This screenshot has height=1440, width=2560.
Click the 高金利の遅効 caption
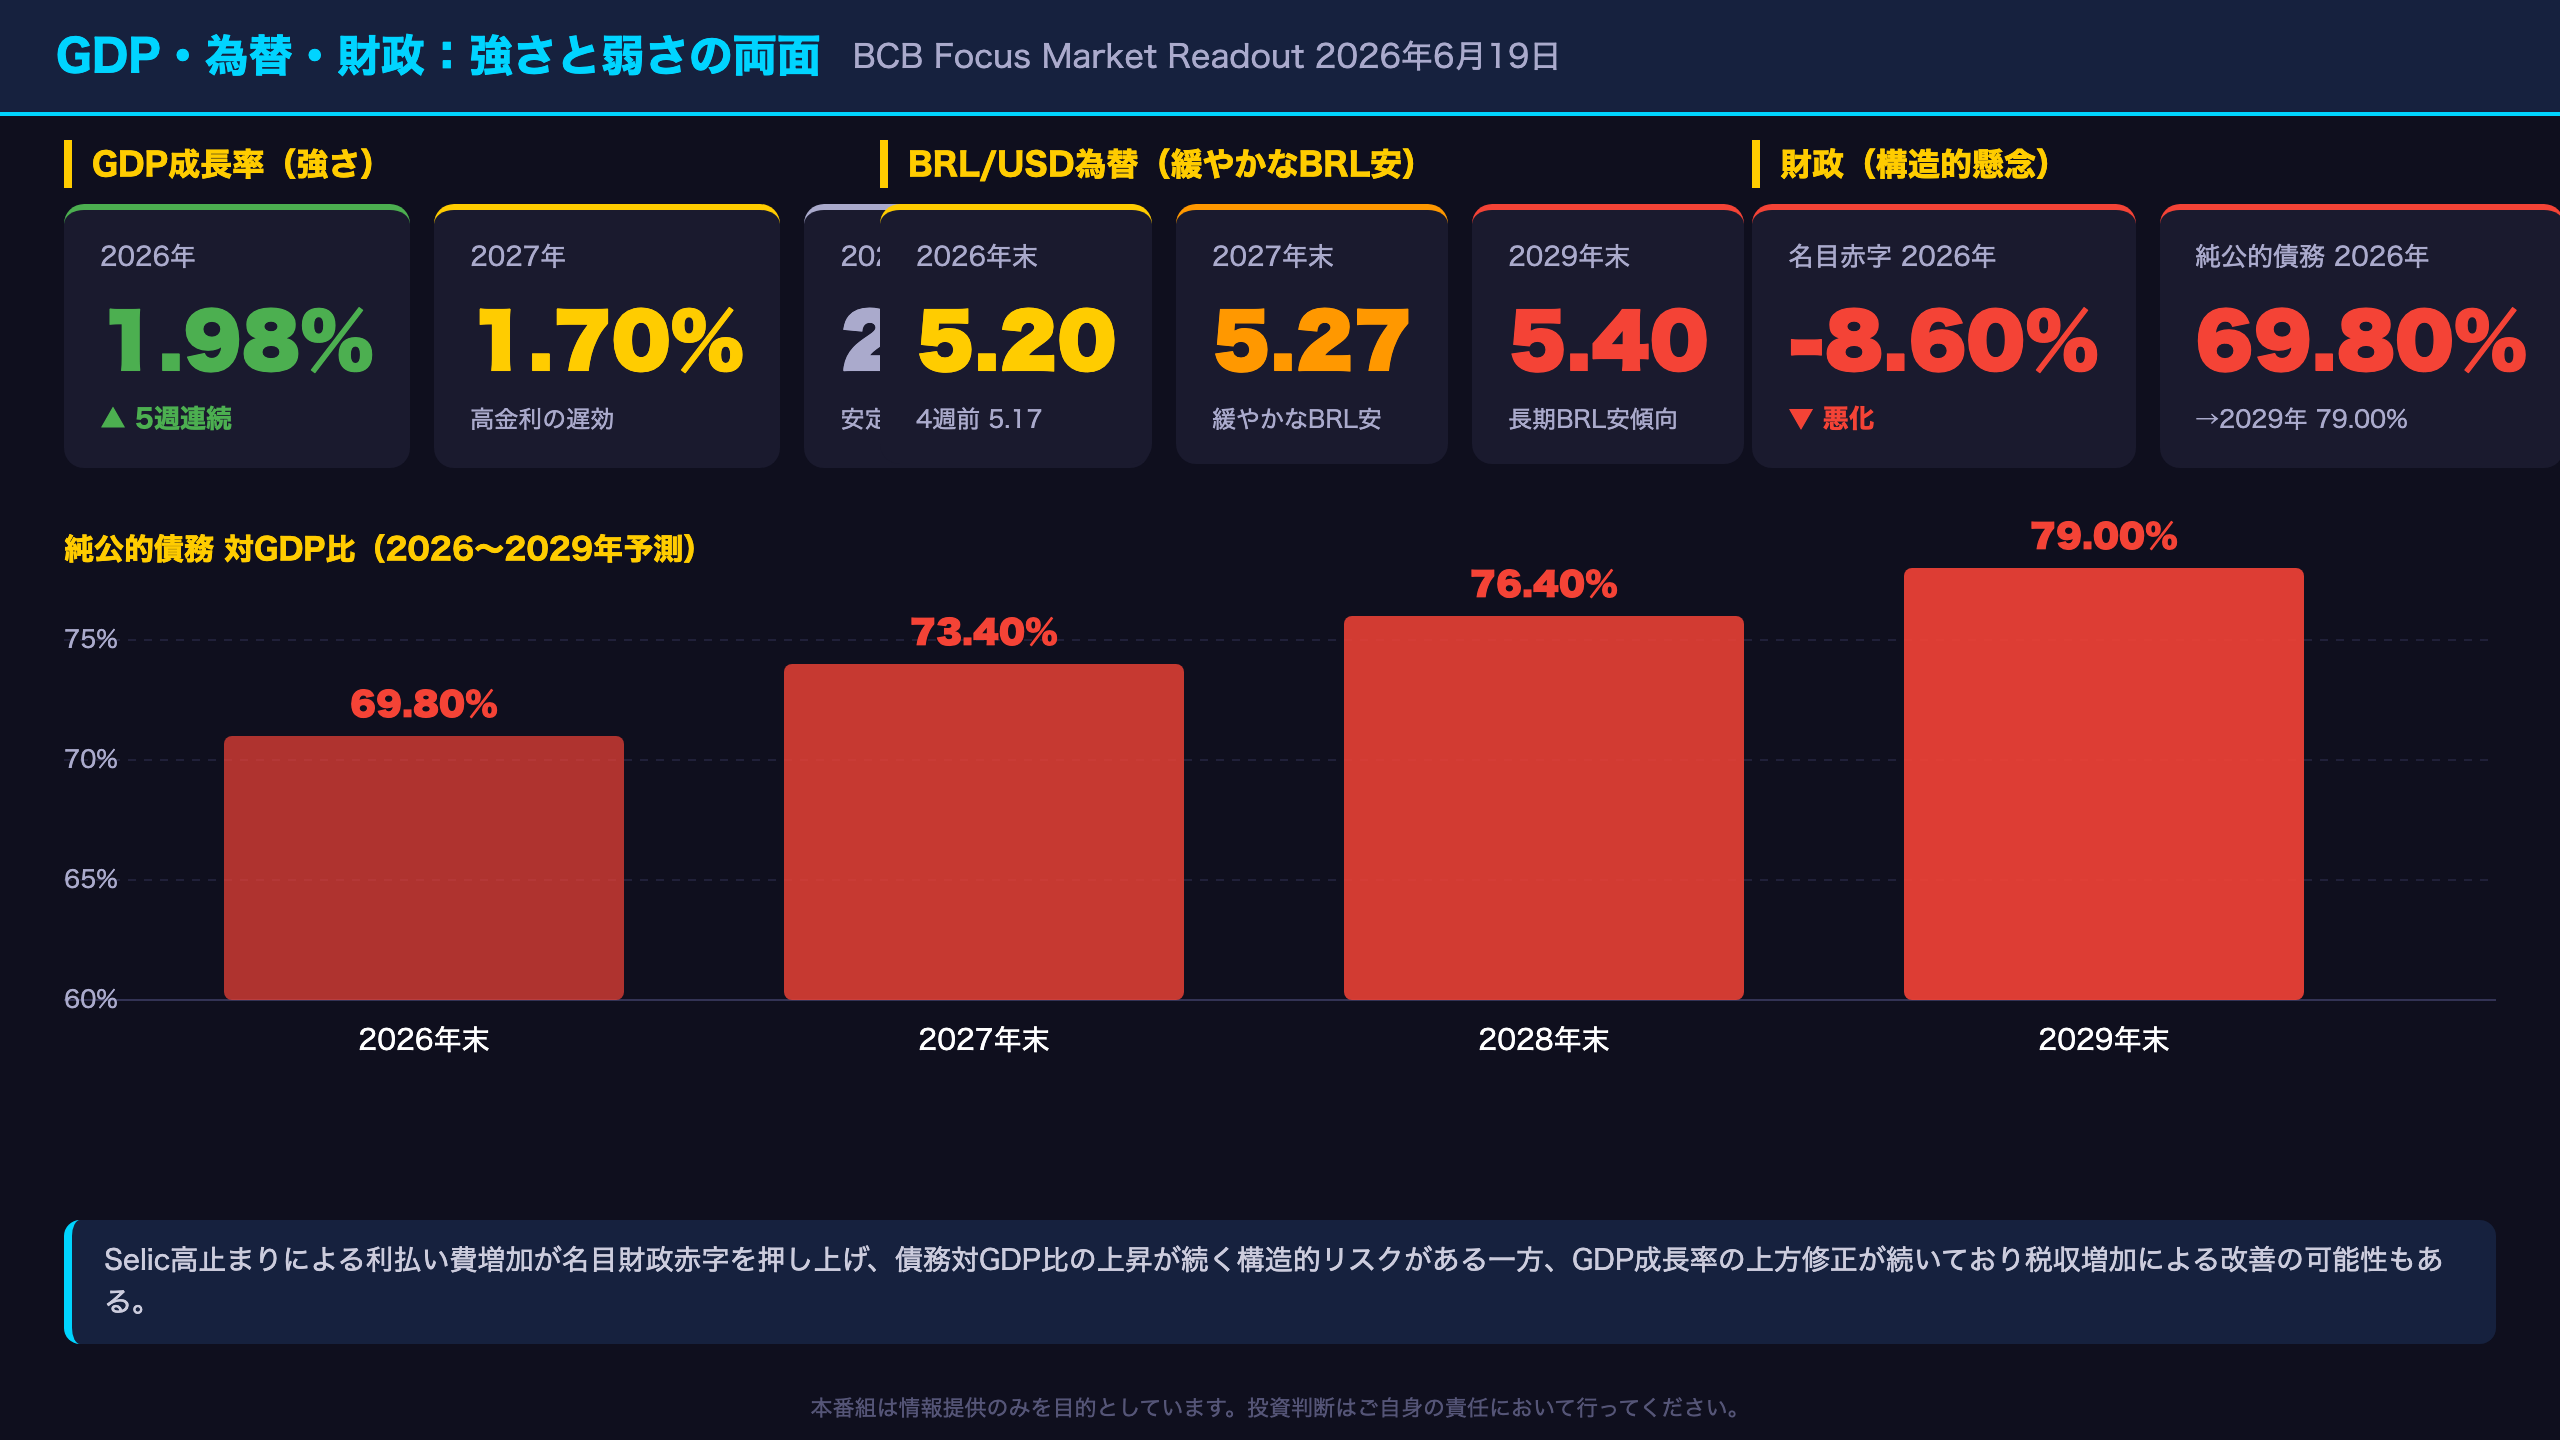pos(542,419)
